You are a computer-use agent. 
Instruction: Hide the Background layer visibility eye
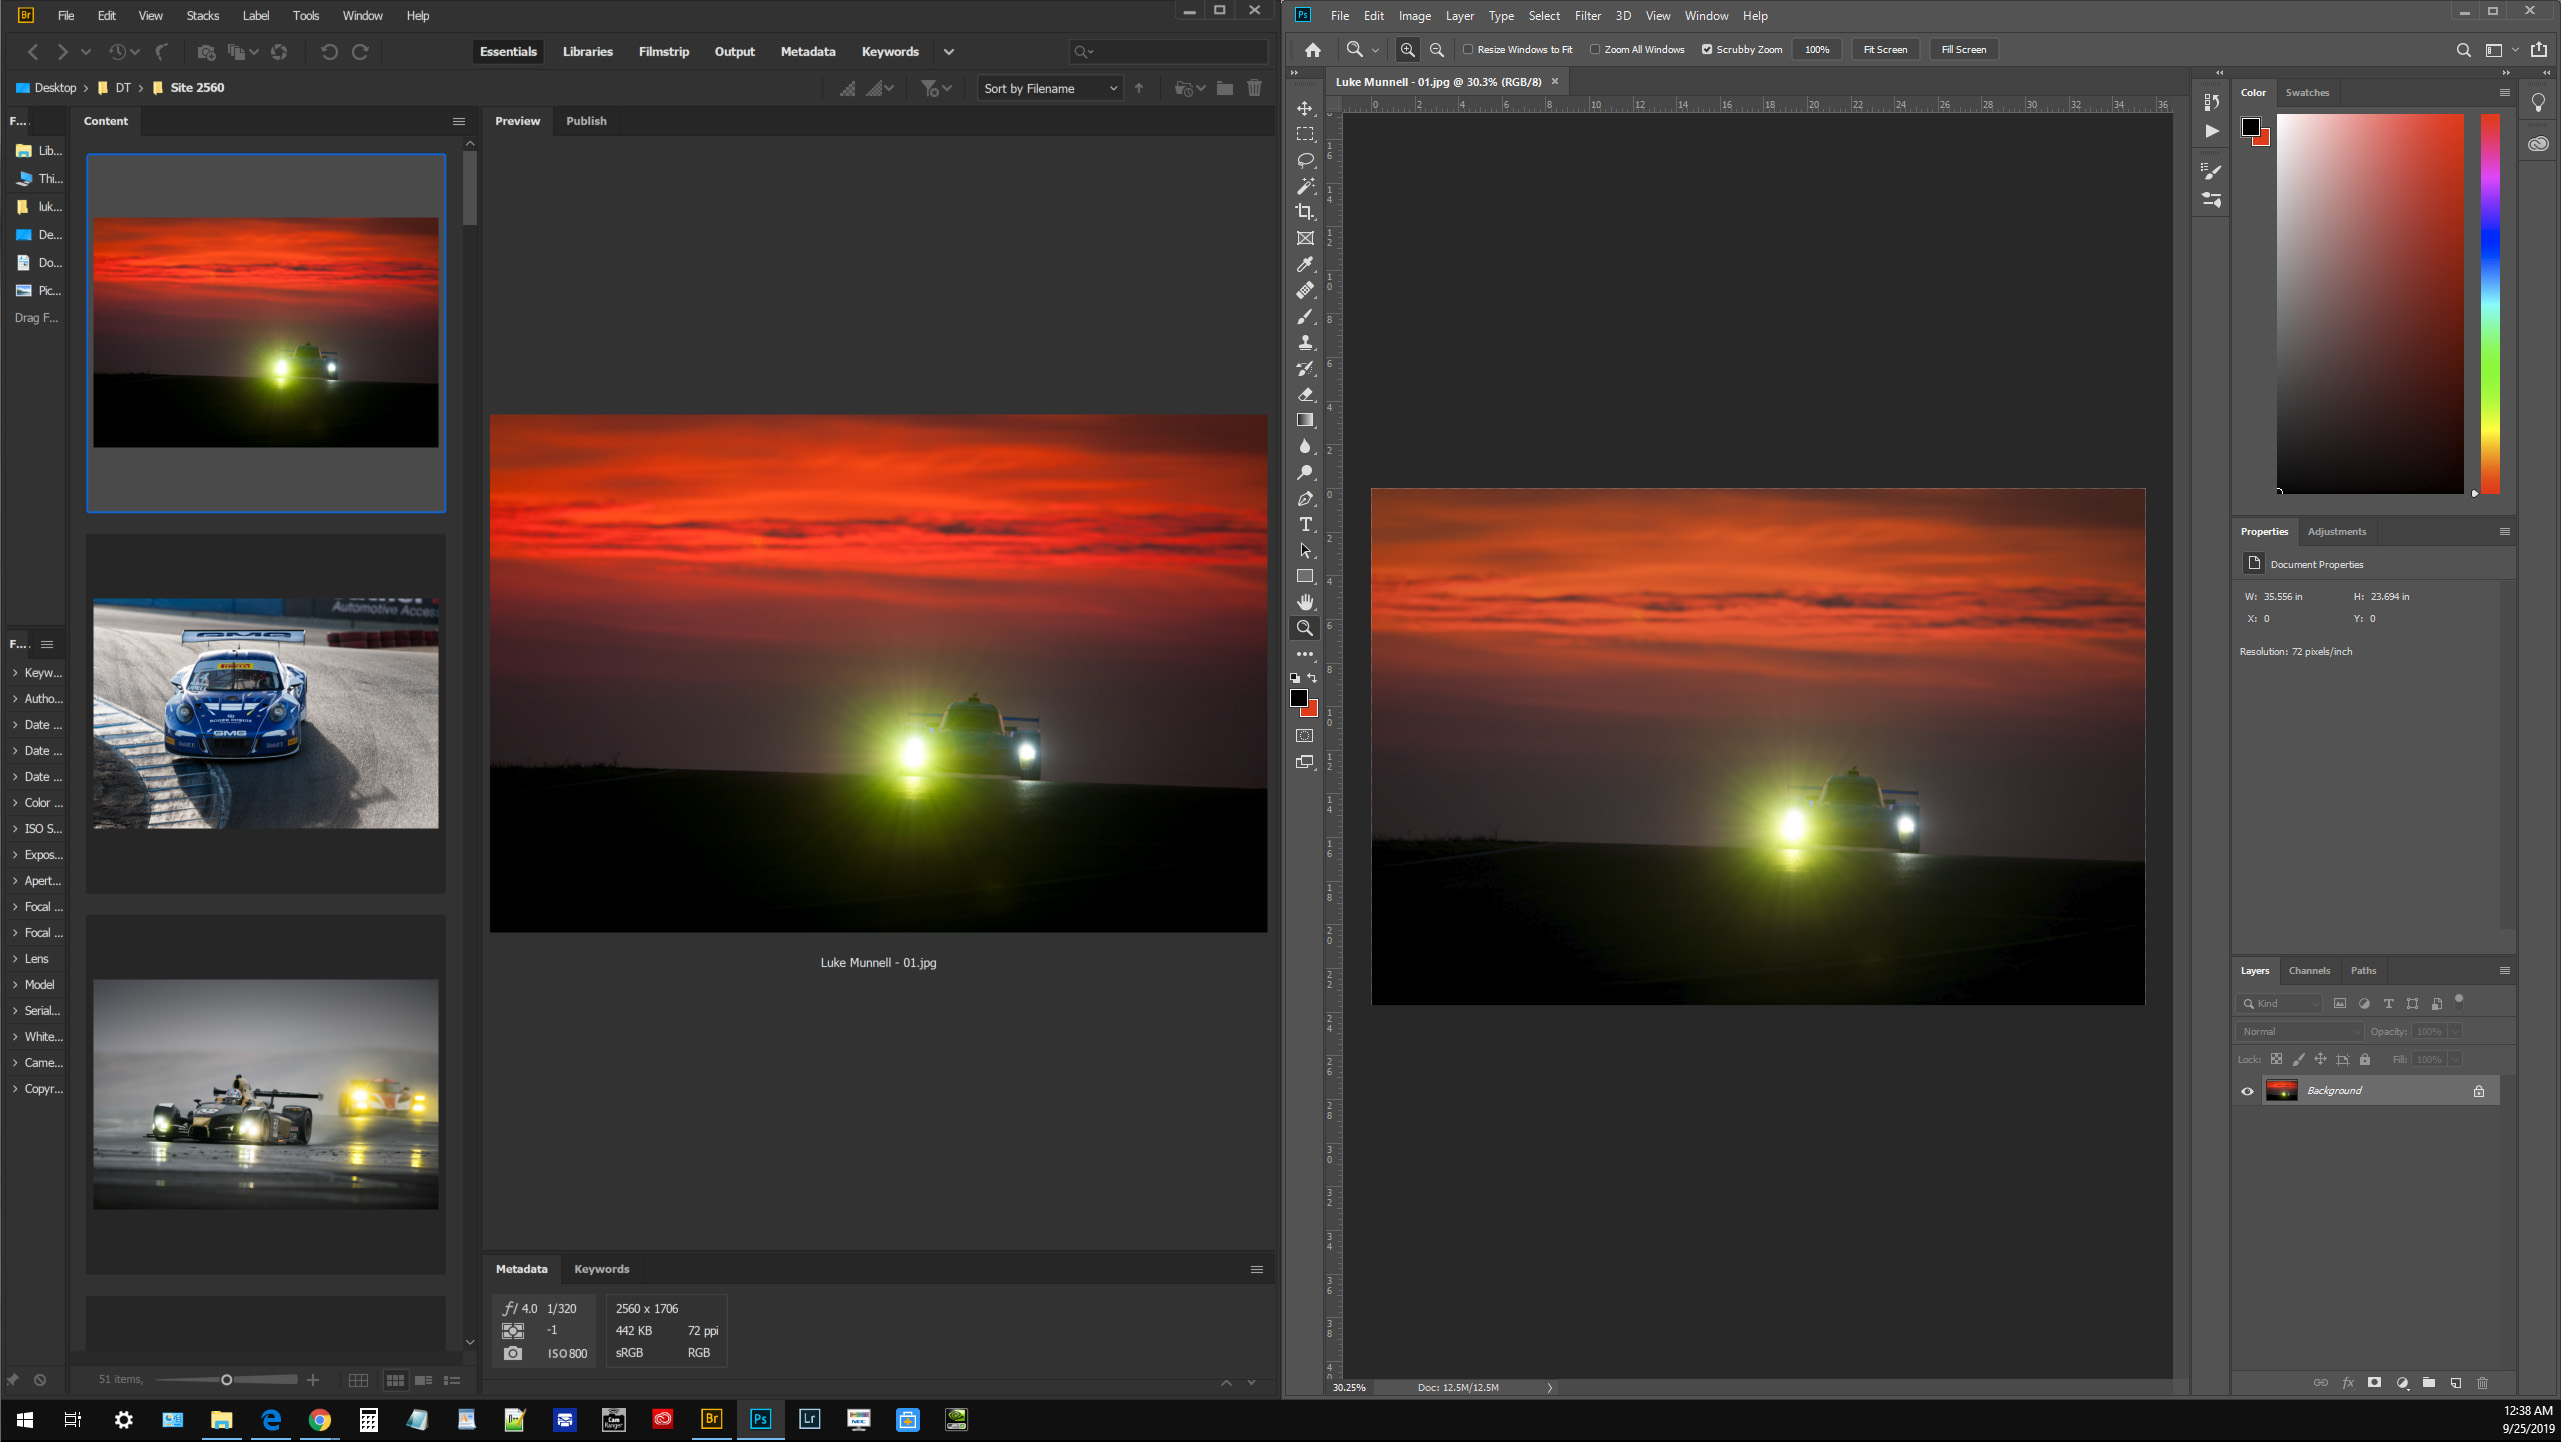[2247, 1091]
